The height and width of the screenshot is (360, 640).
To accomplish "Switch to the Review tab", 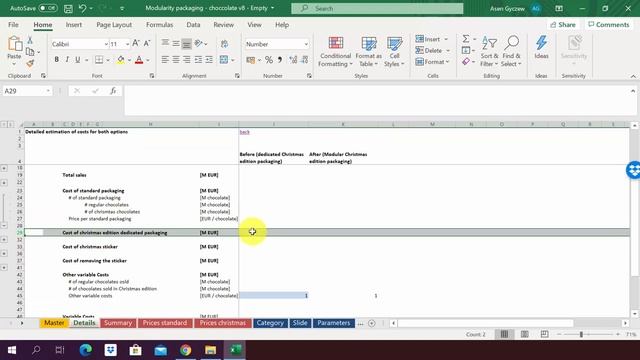I will (x=224, y=25).
